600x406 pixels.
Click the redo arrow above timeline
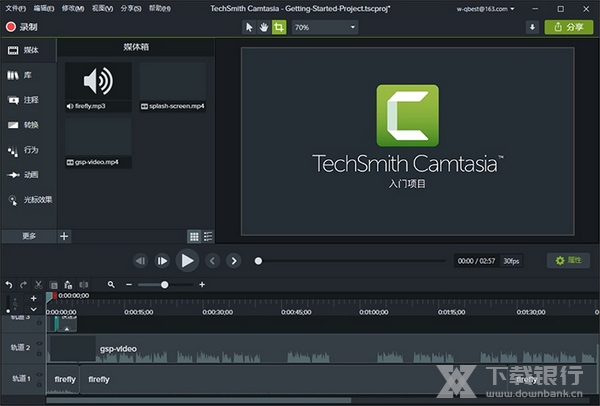point(24,285)
